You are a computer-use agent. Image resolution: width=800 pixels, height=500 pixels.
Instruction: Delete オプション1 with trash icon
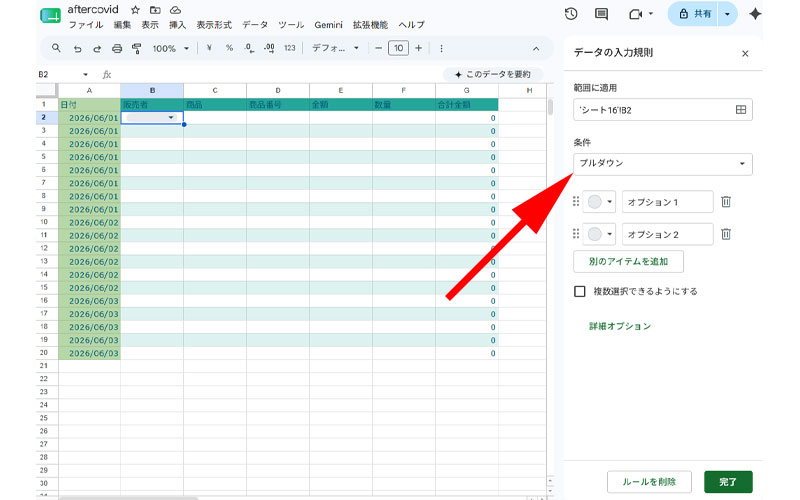pos(726,202)
